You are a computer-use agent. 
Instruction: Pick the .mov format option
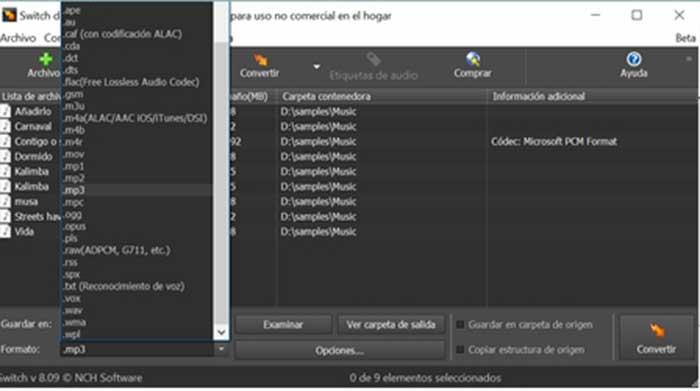point(137,154)
